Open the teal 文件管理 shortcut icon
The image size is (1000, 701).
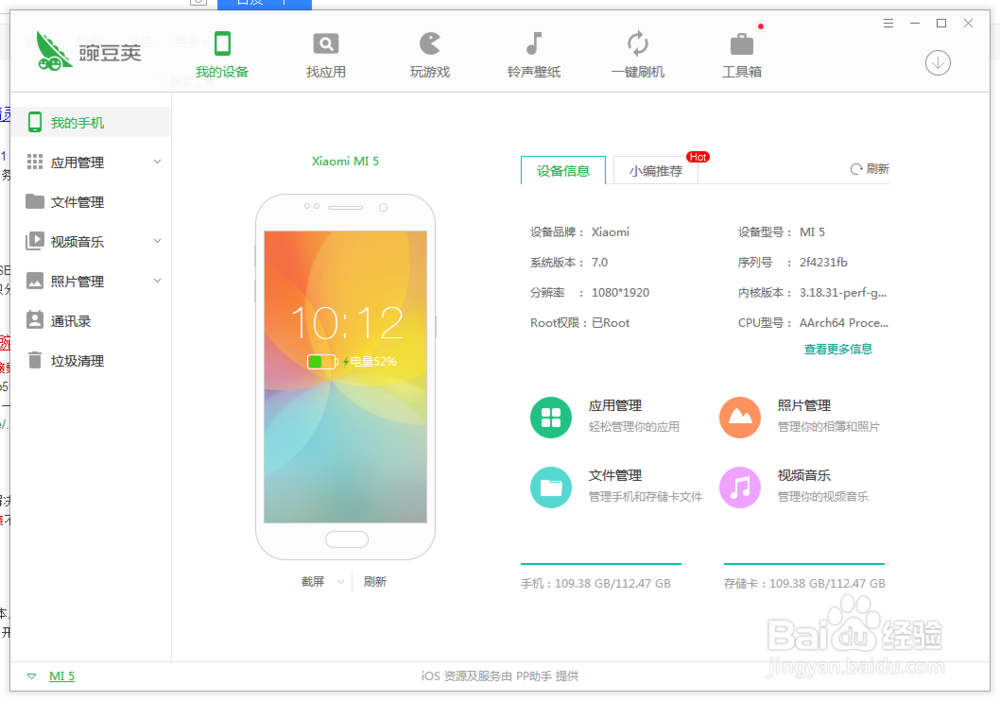click(550, 487)
